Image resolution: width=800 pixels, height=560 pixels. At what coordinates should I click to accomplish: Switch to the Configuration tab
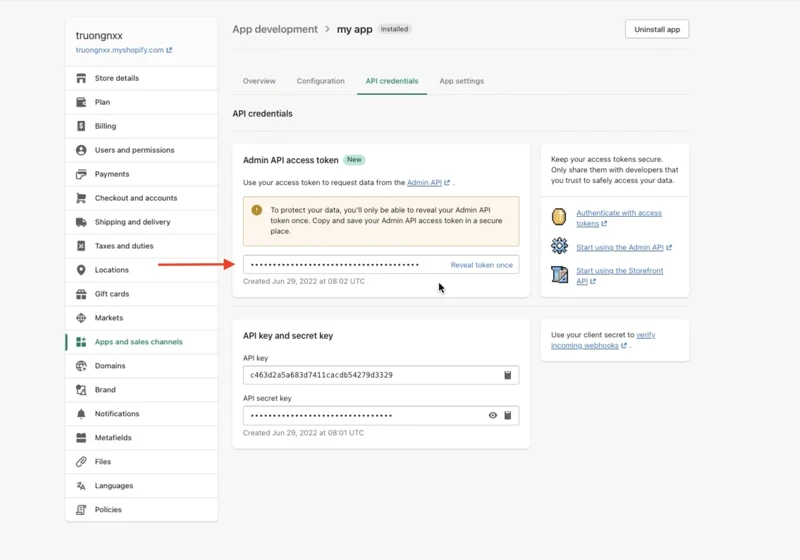click(320, 81)
